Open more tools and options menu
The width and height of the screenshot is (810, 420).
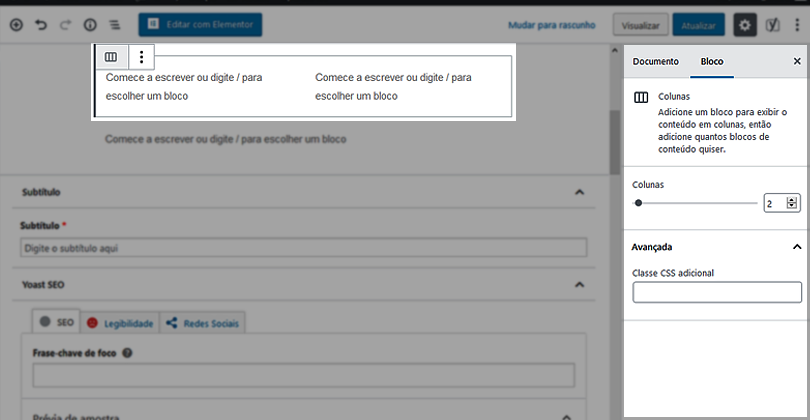click(x=798, y=25)
